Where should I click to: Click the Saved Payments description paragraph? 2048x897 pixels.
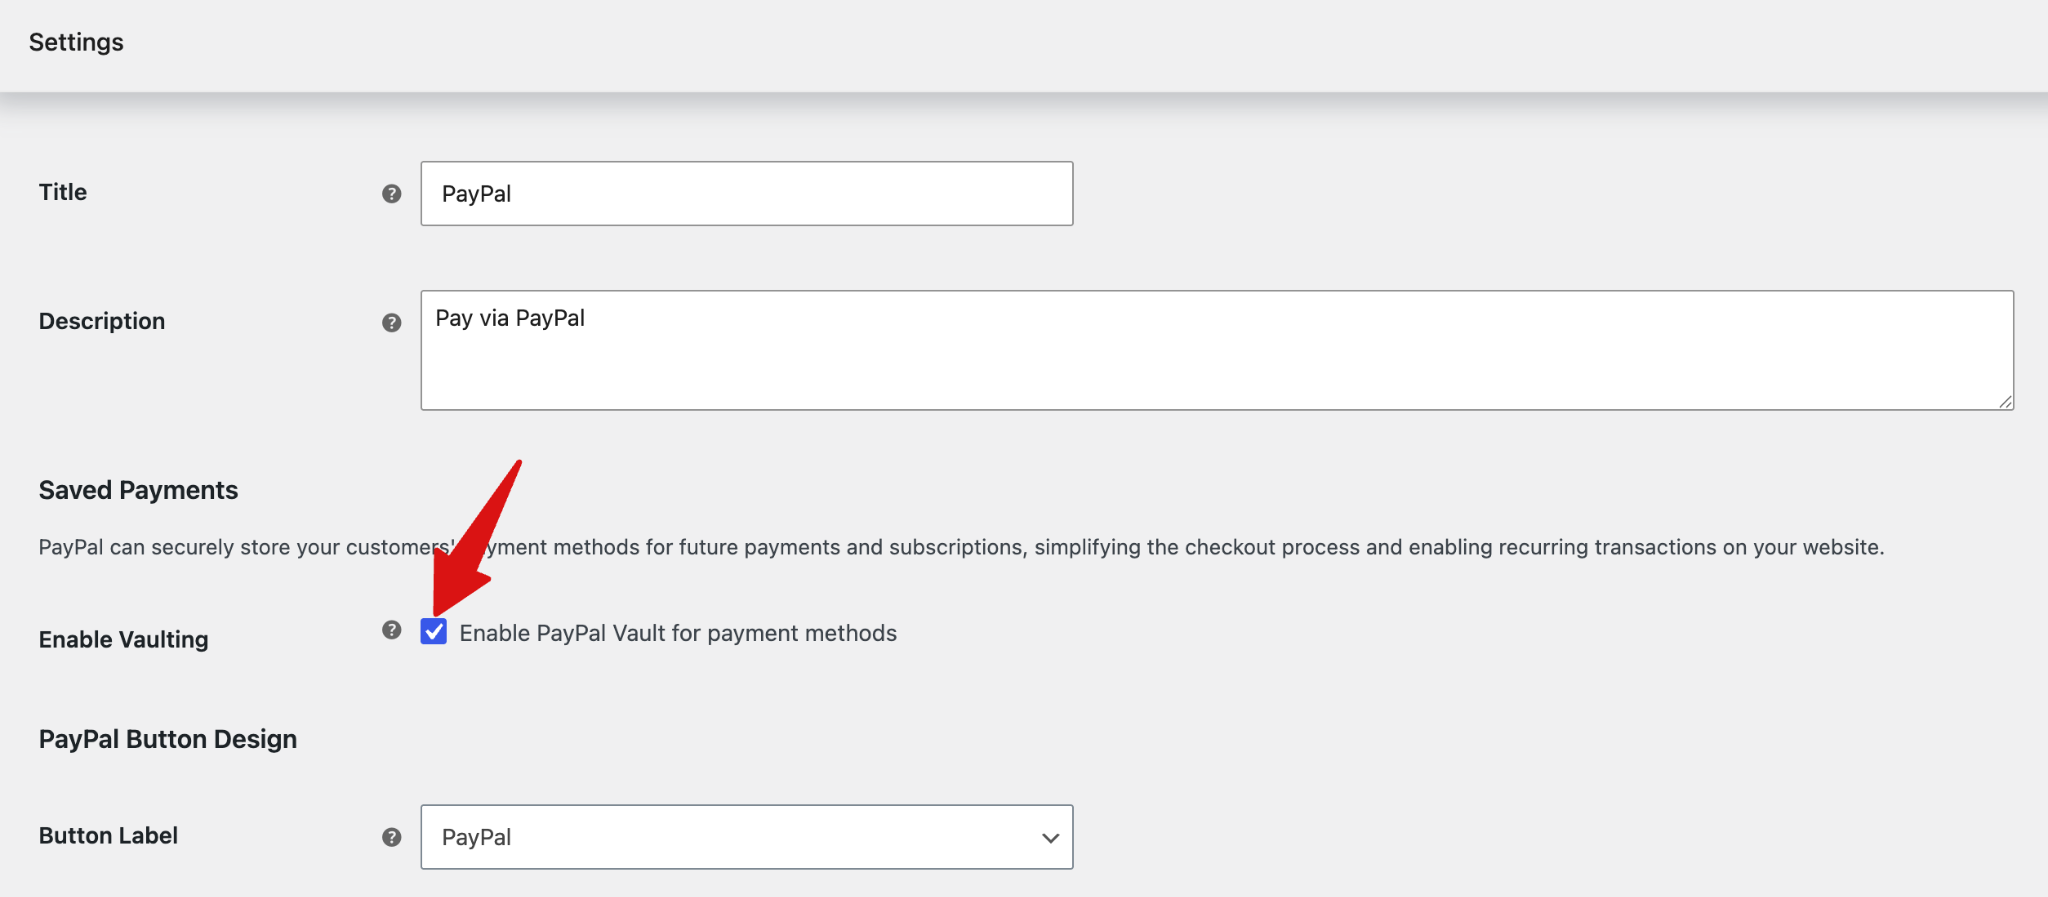click(x=961, y=547)
